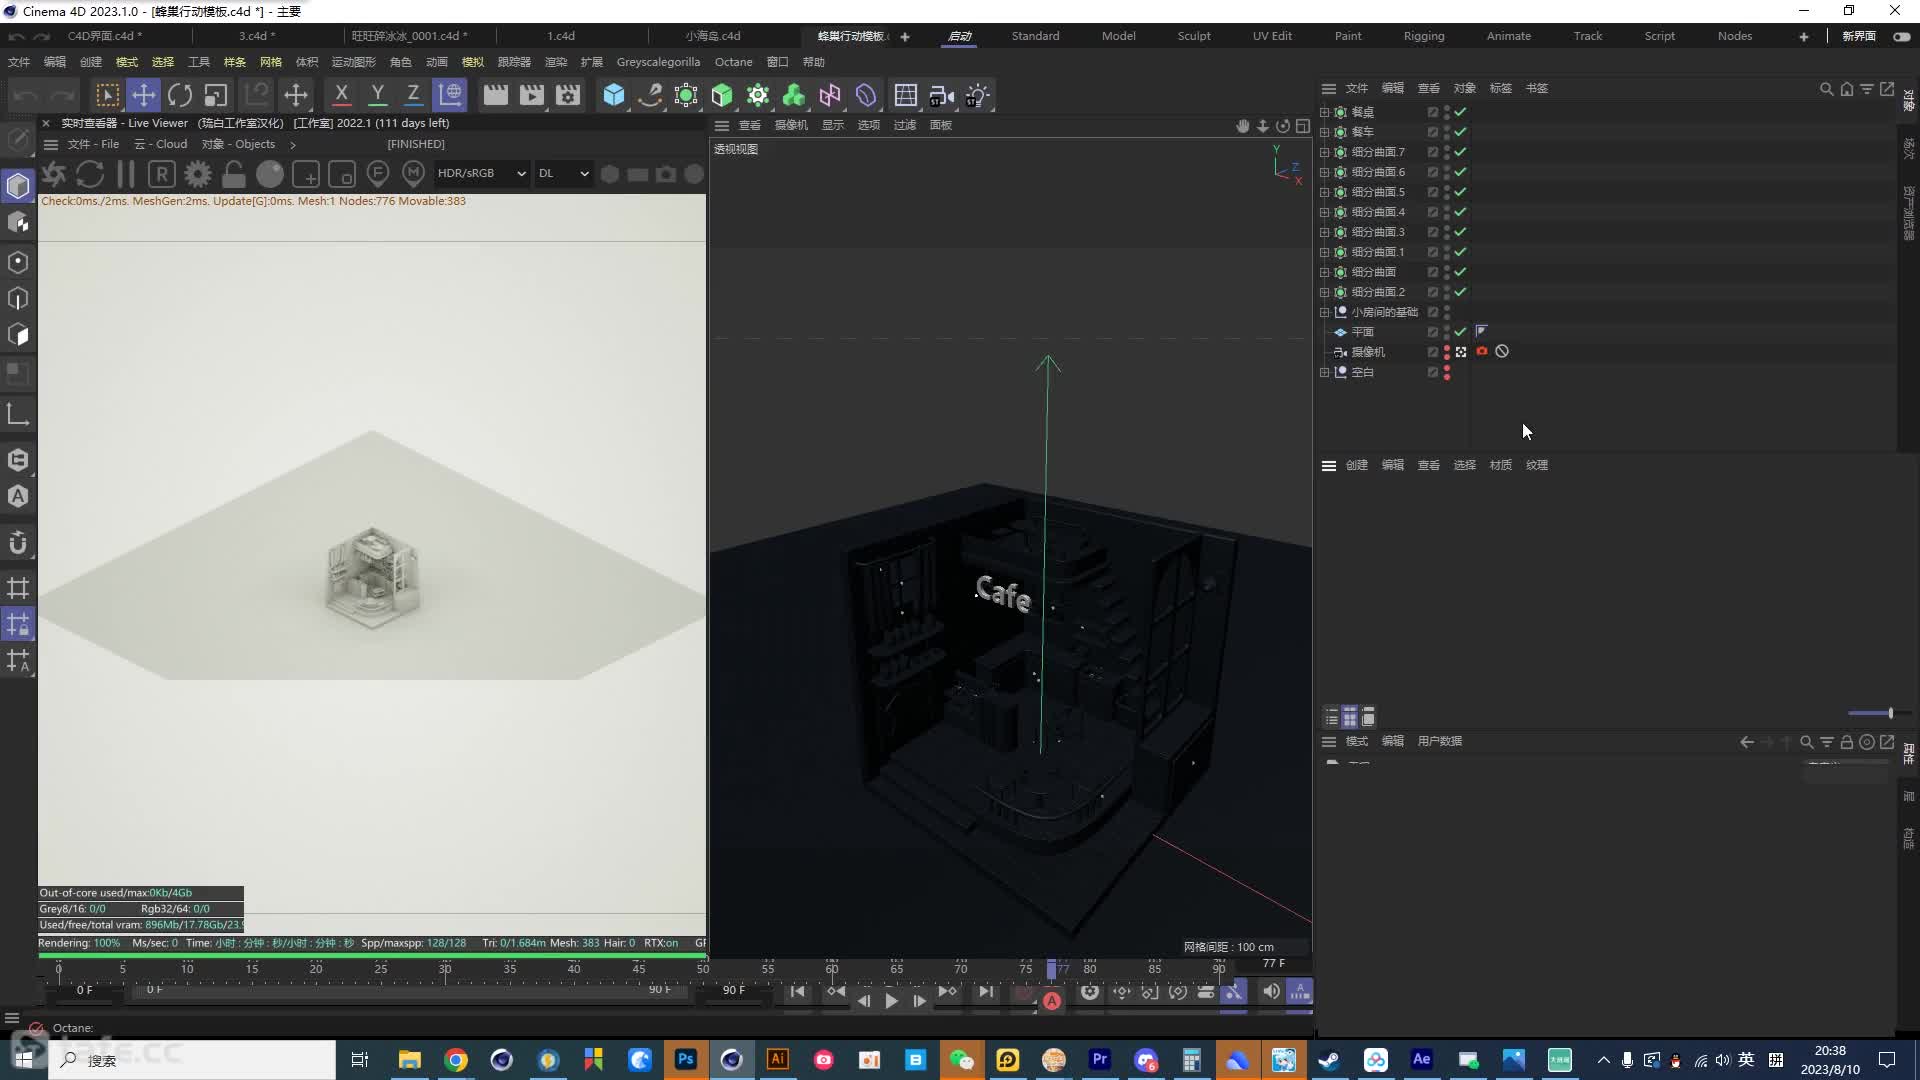Screen dimensions: 1920x1080
Task: Open Octane live viewer settings gear
Action: tap(198, 174)
